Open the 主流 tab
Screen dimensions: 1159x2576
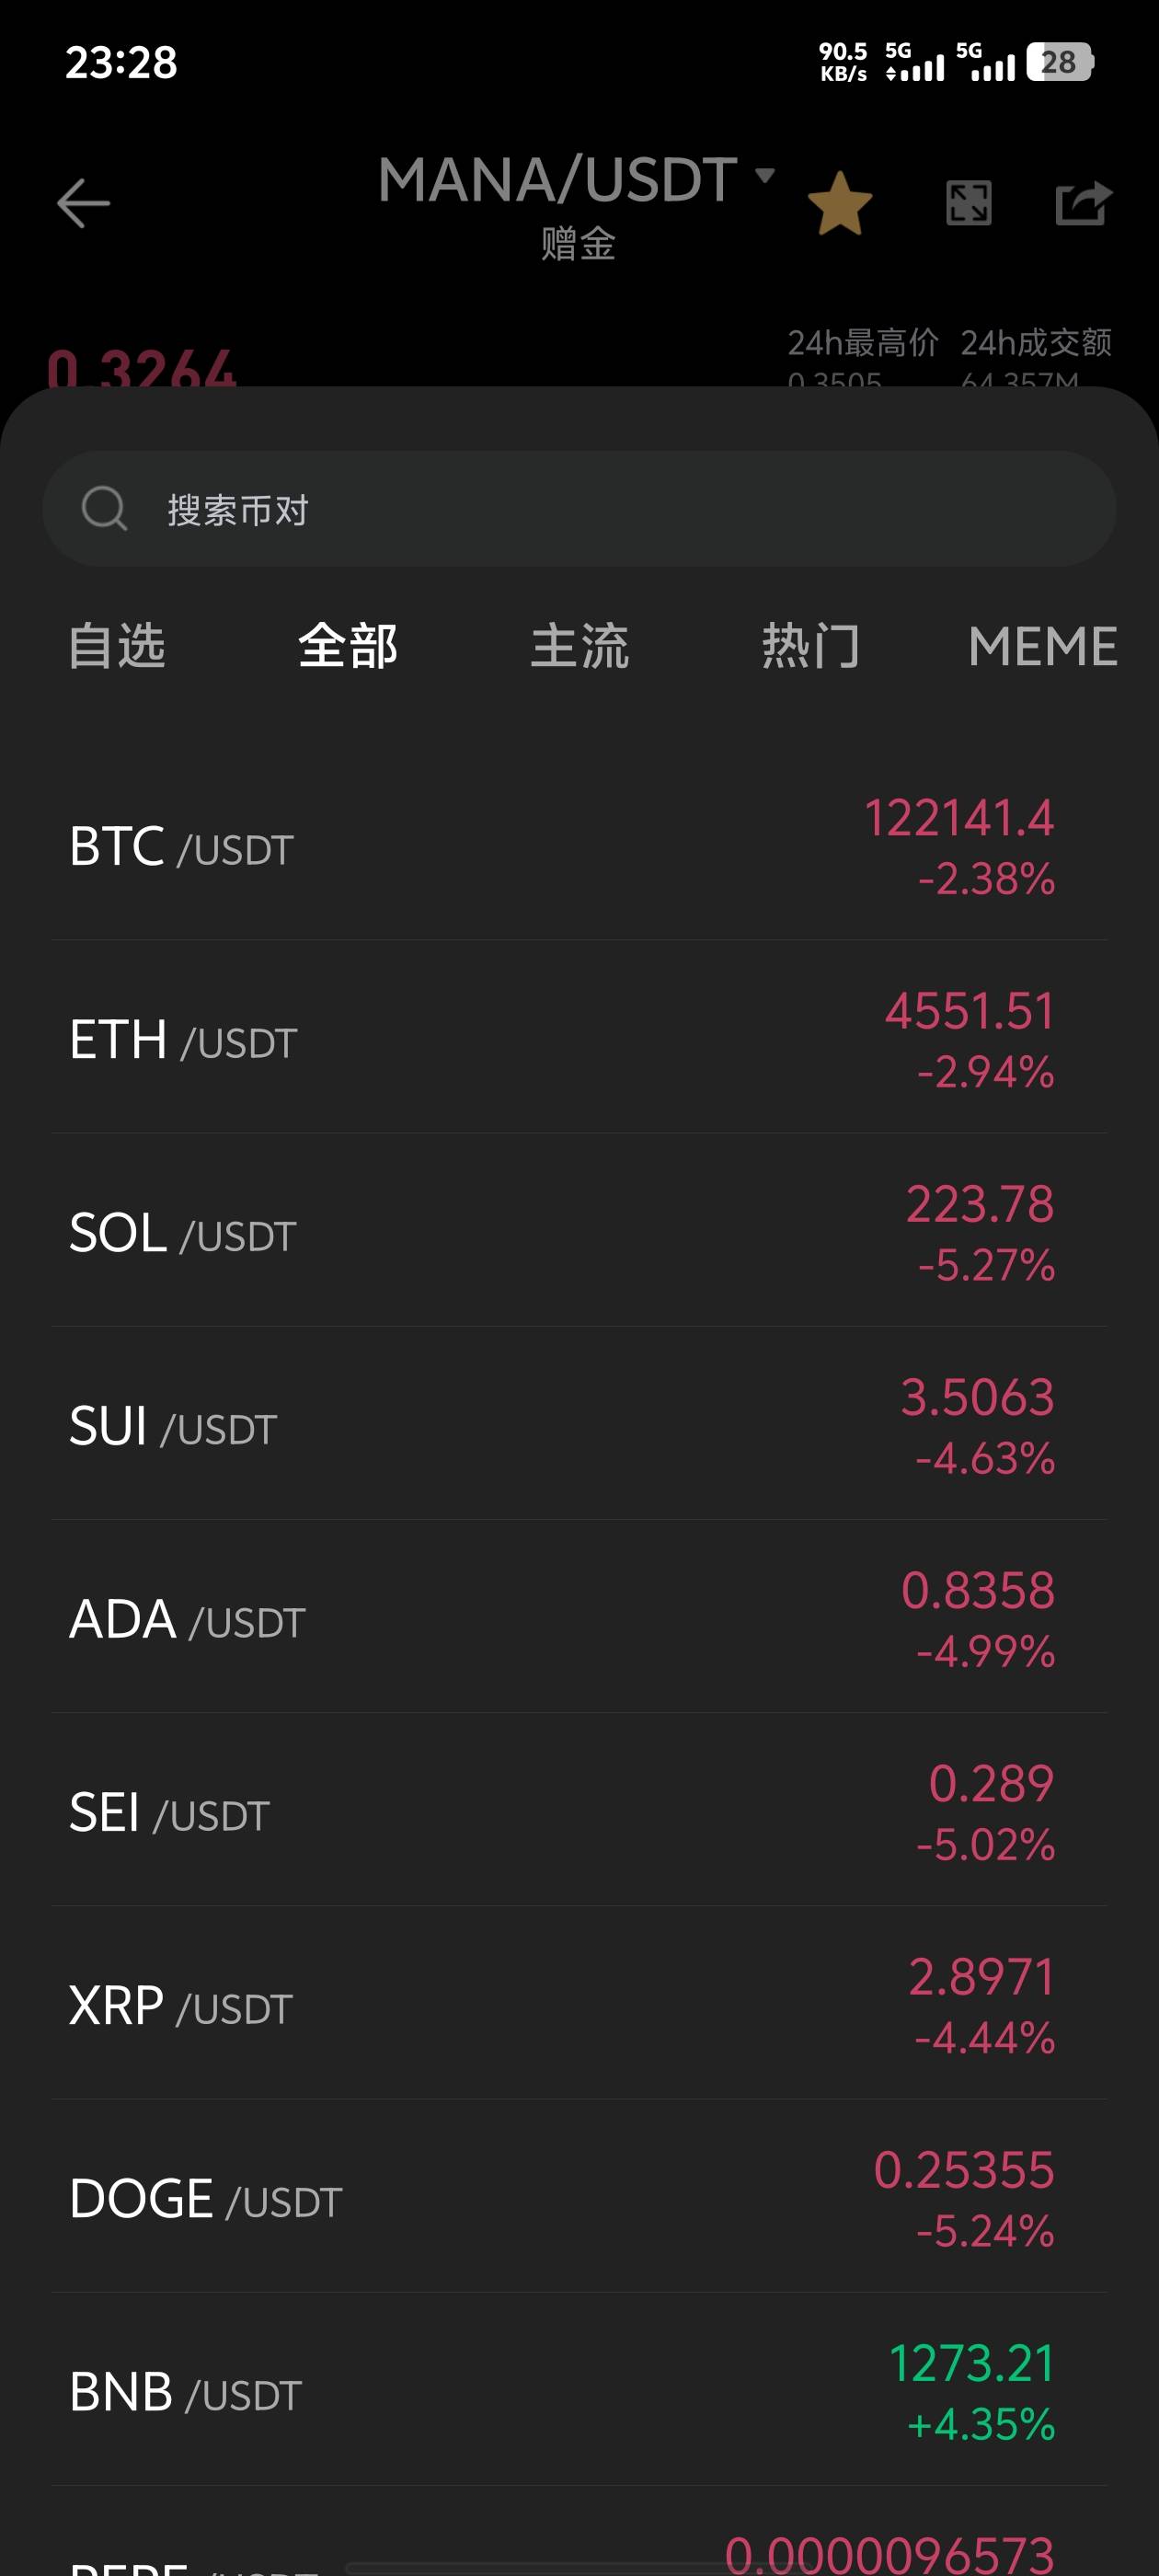pos(579,645)
